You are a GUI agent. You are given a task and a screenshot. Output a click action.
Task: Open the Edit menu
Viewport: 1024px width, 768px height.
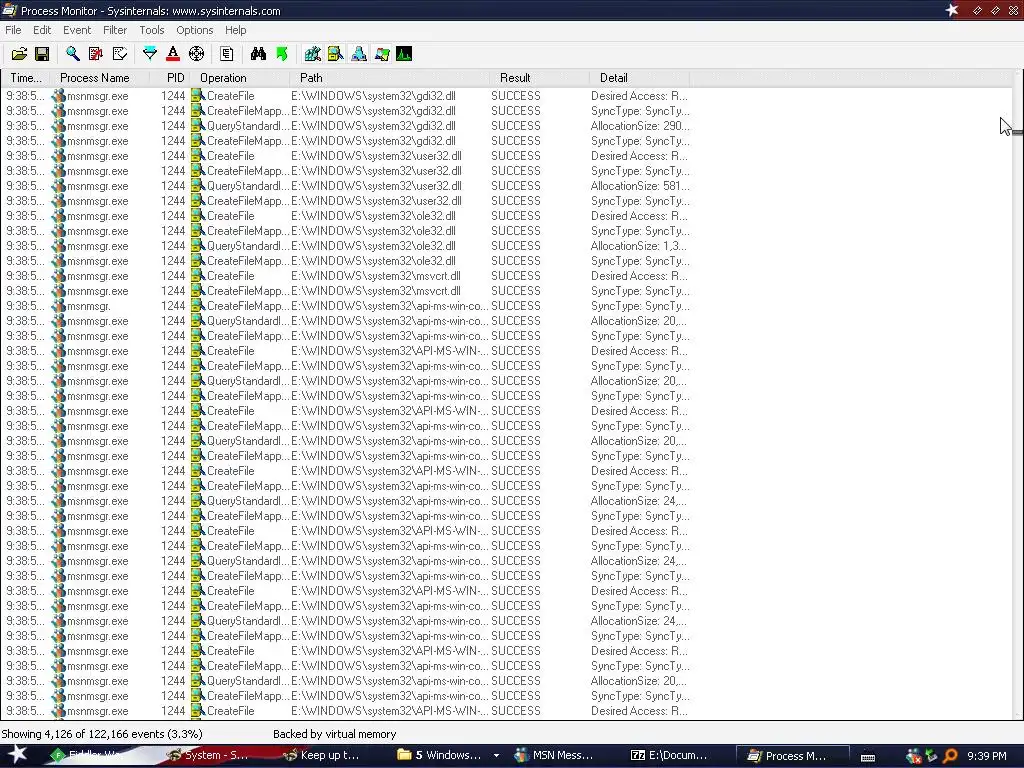(42, 30)
